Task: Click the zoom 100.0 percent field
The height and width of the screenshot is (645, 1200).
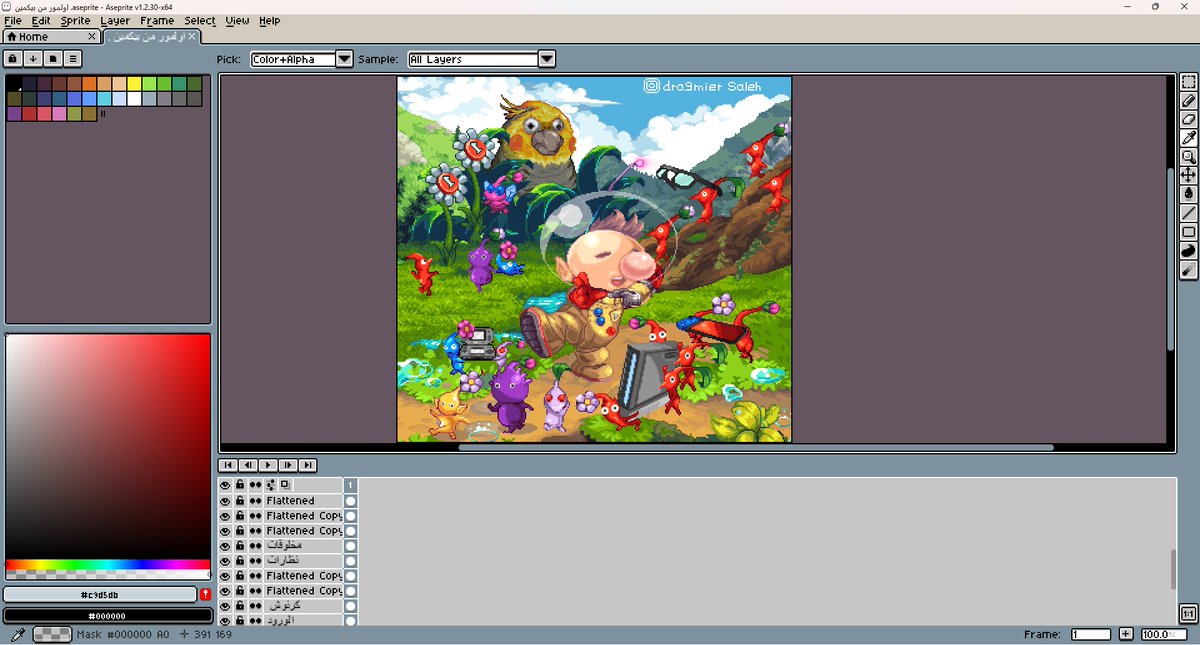Action: 1163,634
